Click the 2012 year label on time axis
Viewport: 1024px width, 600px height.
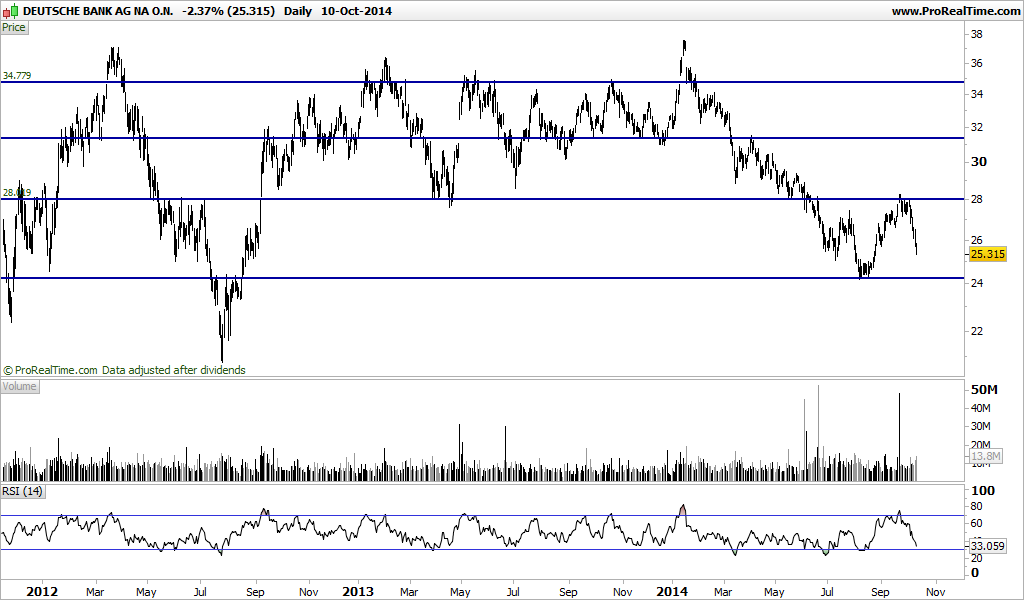(x=42, y=592)
